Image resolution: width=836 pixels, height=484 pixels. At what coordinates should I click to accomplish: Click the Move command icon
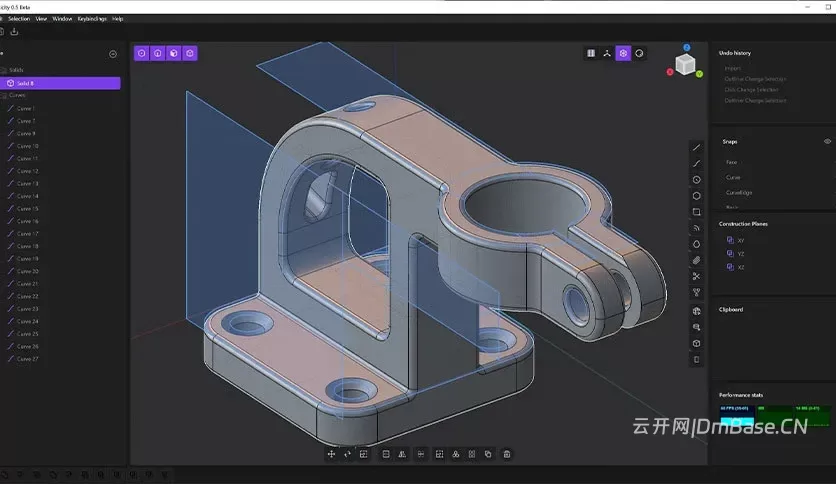coord(331,454)
